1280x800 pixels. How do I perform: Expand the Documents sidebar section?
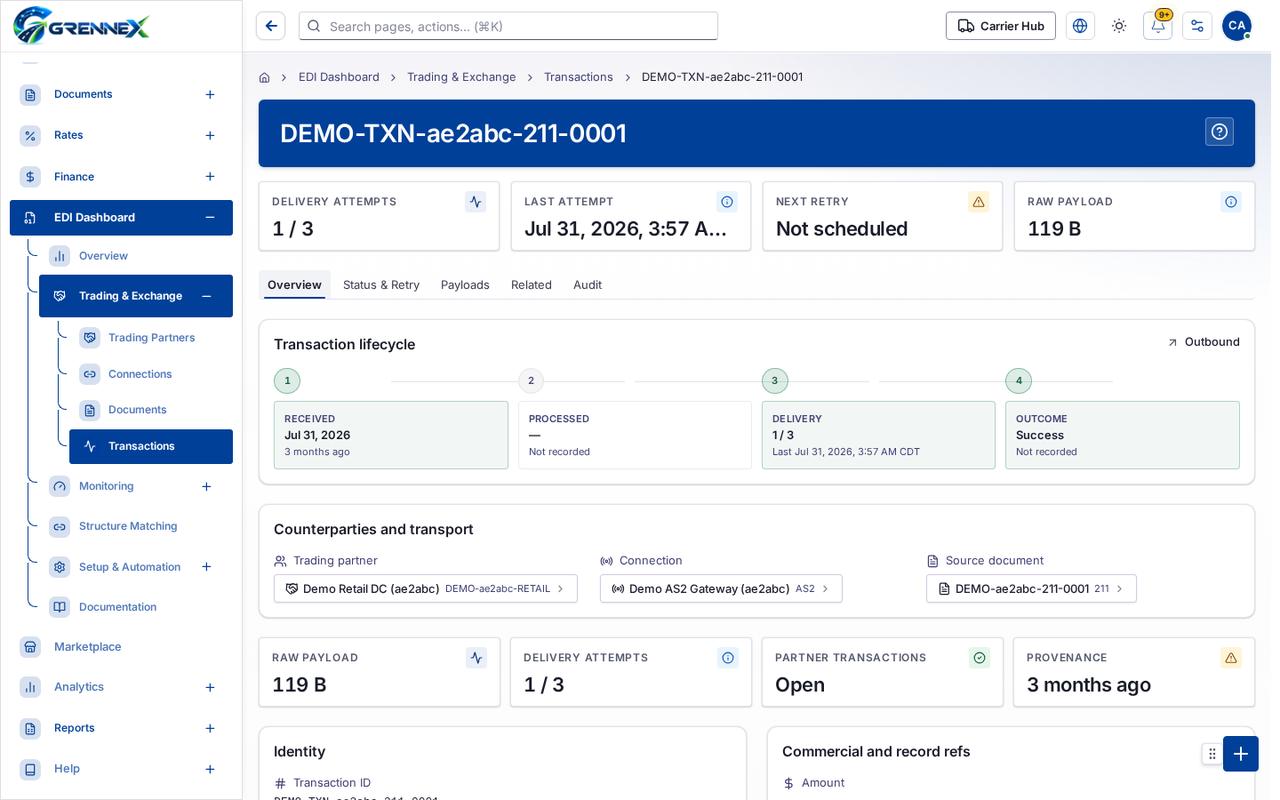210,95
